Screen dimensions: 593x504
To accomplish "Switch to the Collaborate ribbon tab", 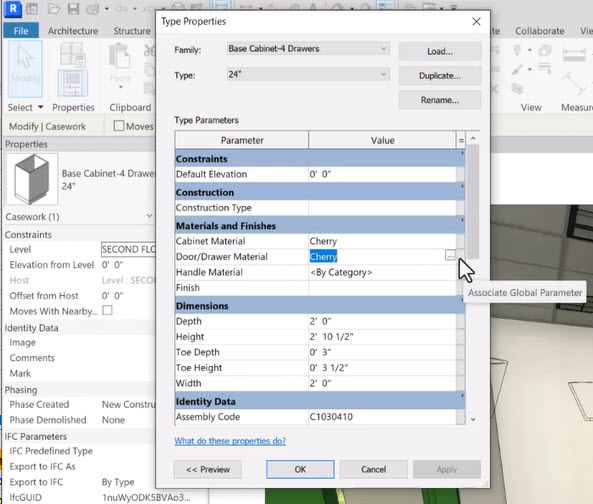I will point(539,31).
